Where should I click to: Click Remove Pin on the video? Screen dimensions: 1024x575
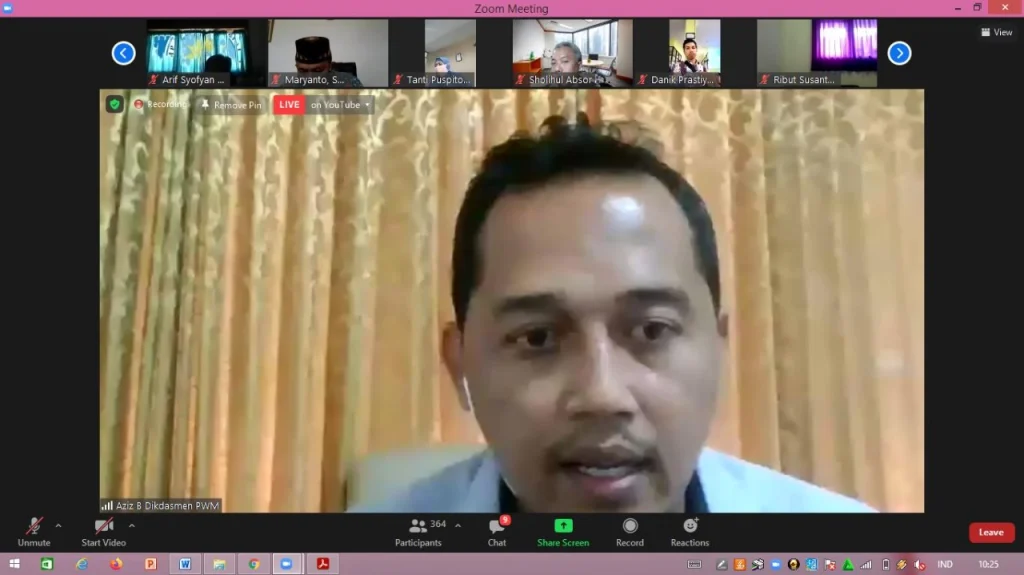[231, 105]
